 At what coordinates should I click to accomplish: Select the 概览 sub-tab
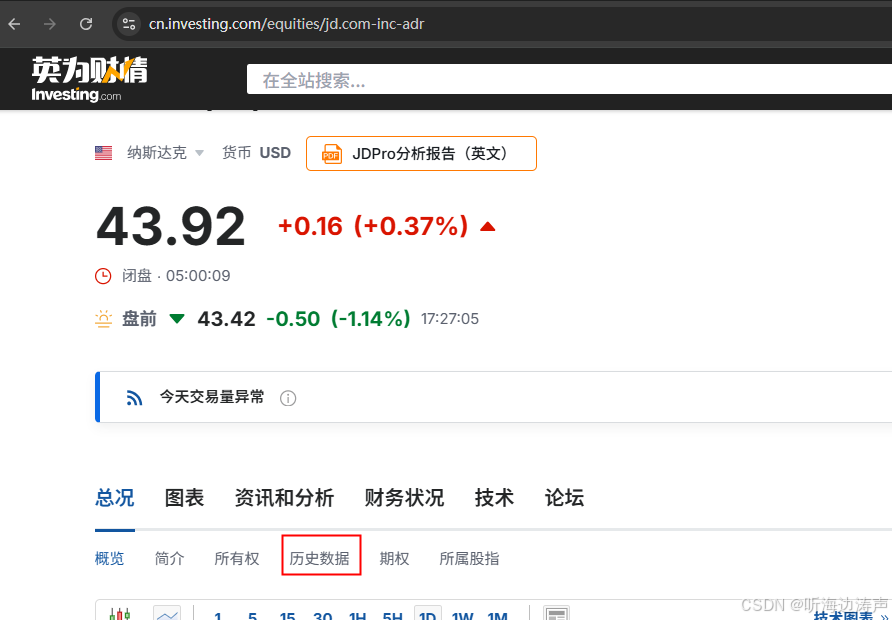109,559
